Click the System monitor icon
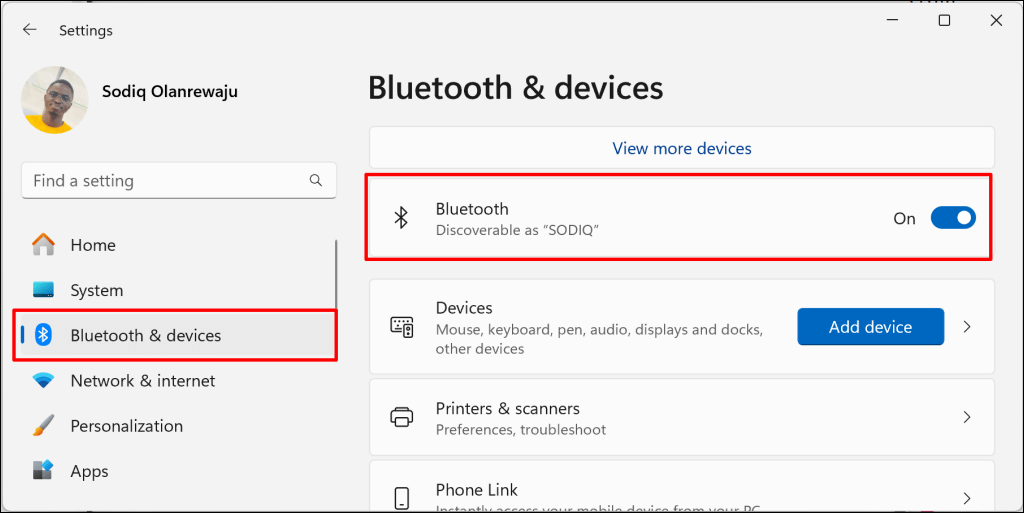 point(43,290)
